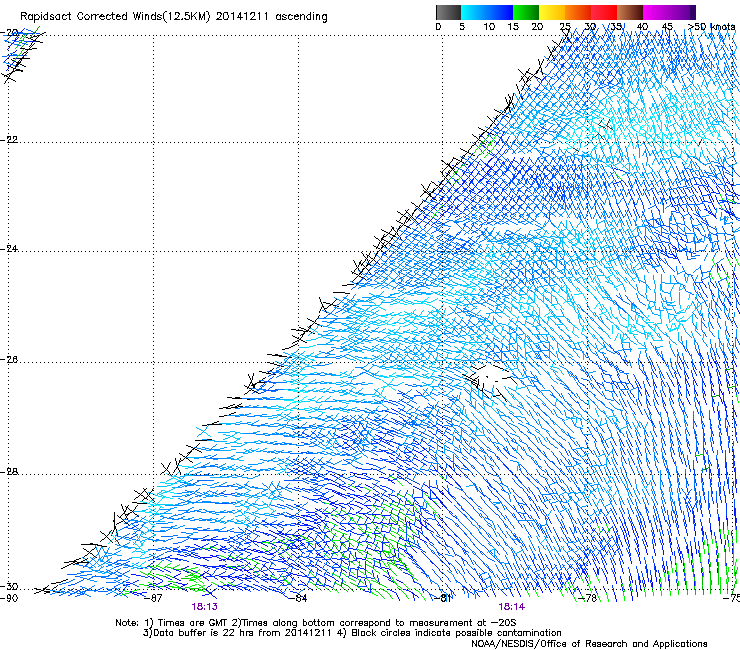The image size is (740, 650).
Task: Click the 'NOAA/NESDIS/Office of Research and Applications' credit
Action: pyautogui.click(x=589, y=644)
